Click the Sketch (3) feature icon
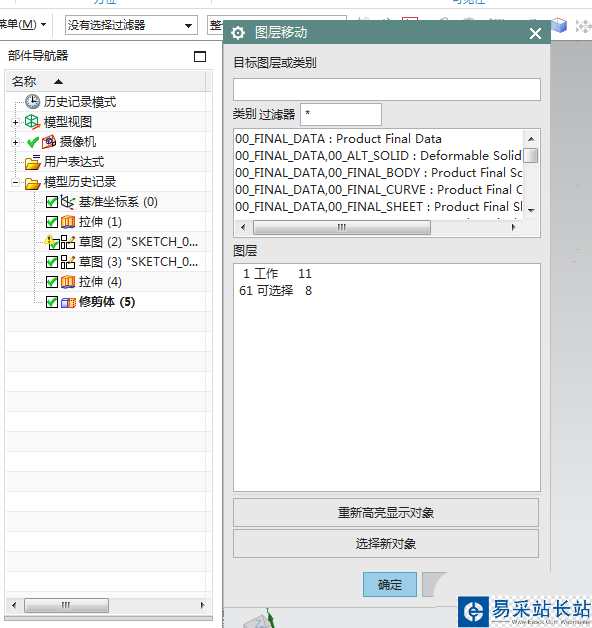Viewport: 592px width, 628px height. [68, 262]
